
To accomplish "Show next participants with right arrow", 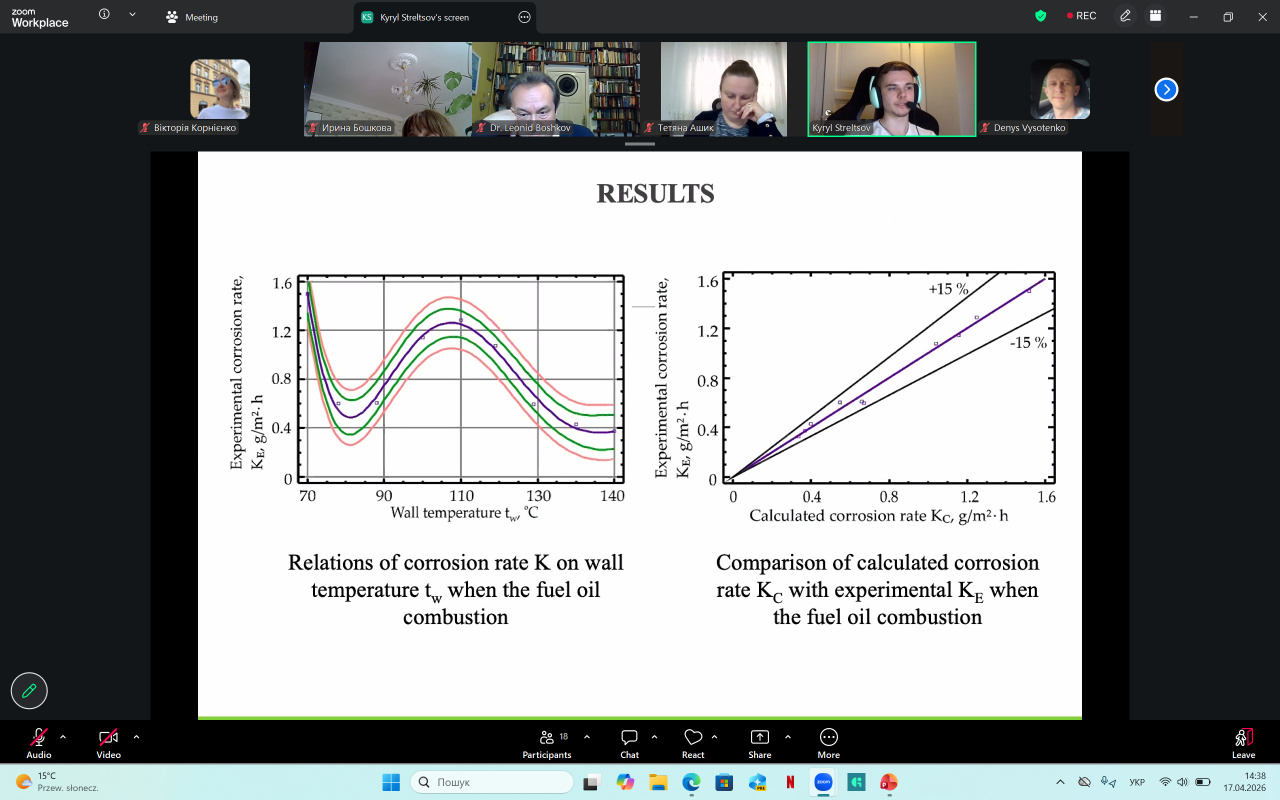I will (x=1166, y=89).
